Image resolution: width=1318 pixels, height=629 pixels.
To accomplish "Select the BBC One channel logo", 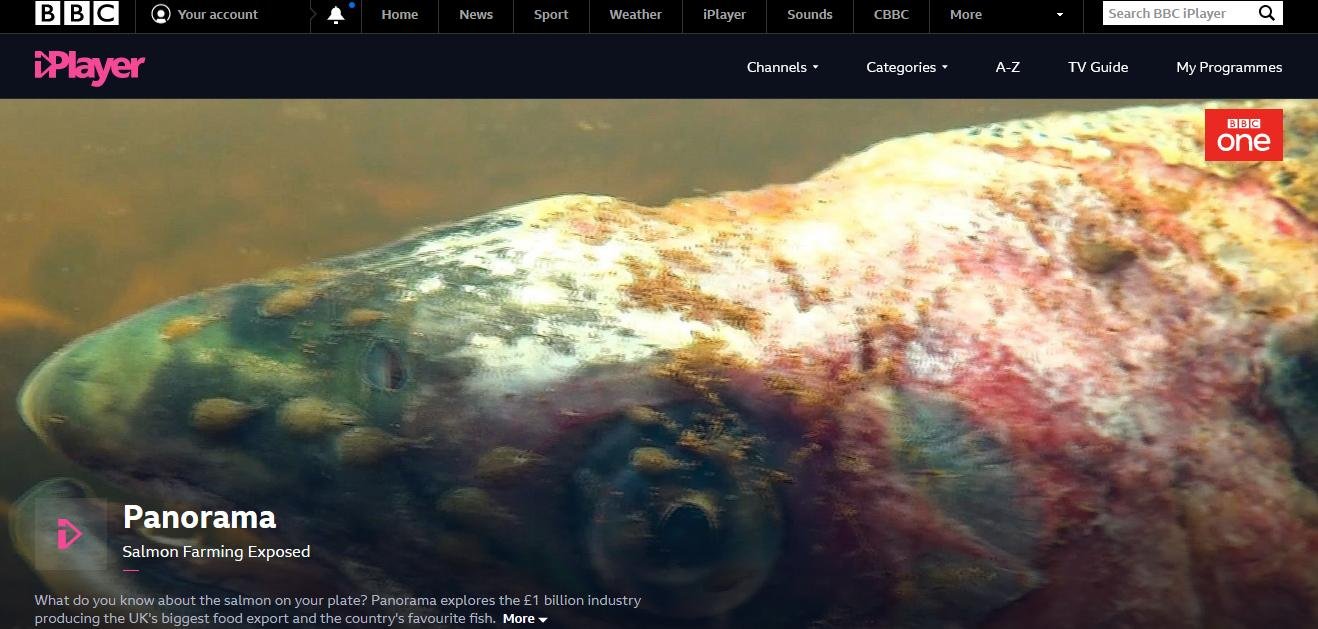I will click(1243, 134).
